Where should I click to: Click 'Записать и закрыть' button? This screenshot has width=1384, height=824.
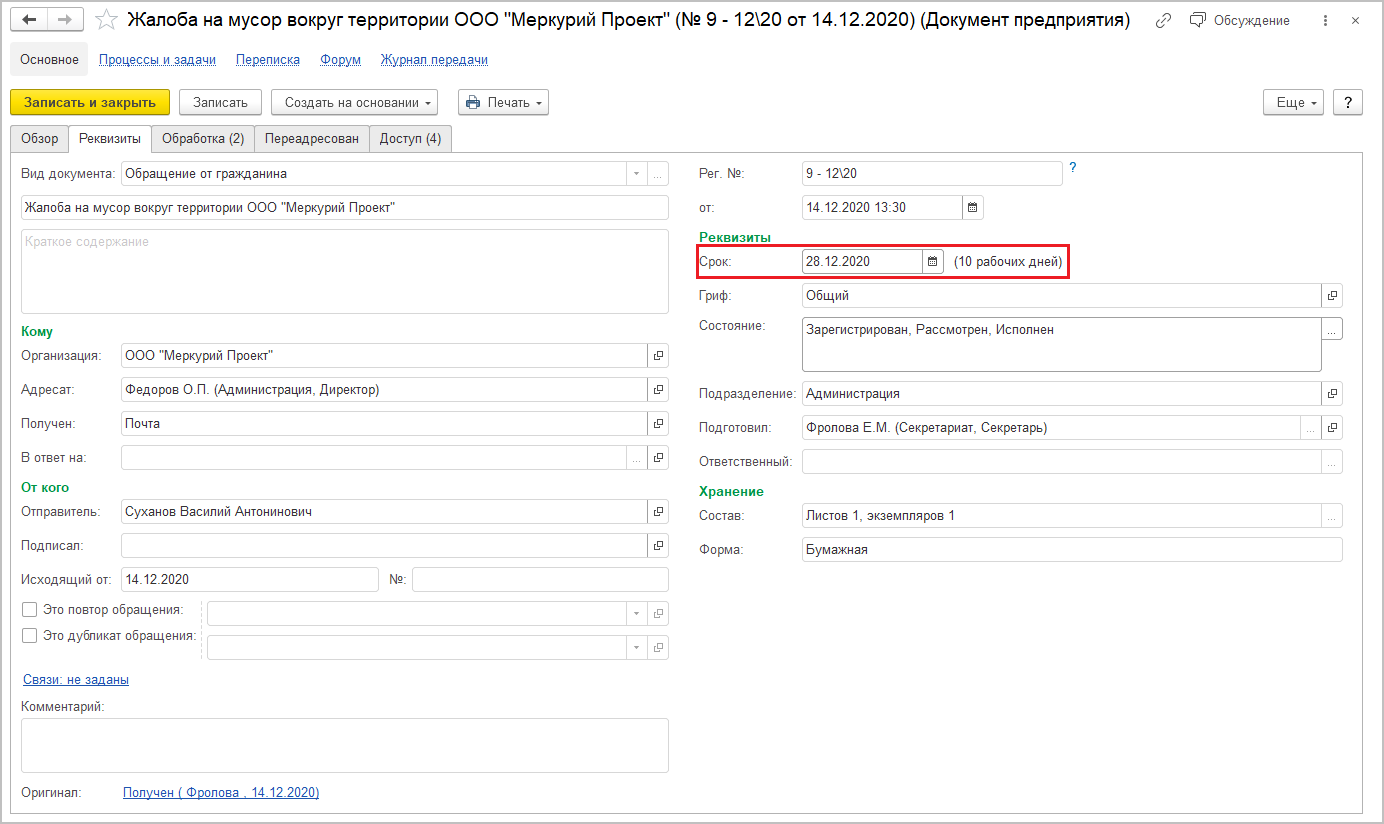(90, 102)
